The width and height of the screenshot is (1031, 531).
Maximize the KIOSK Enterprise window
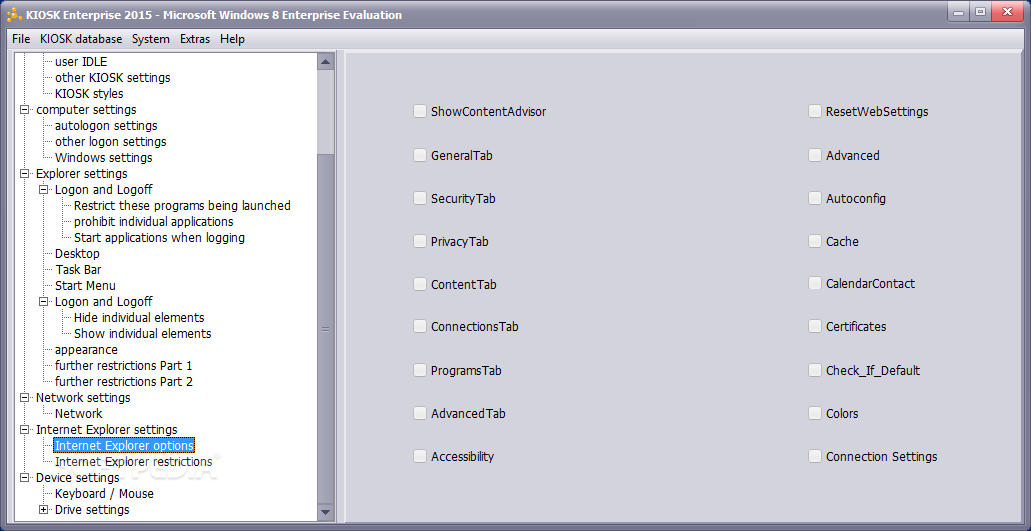pyautogui.click(x=980, y=12)
